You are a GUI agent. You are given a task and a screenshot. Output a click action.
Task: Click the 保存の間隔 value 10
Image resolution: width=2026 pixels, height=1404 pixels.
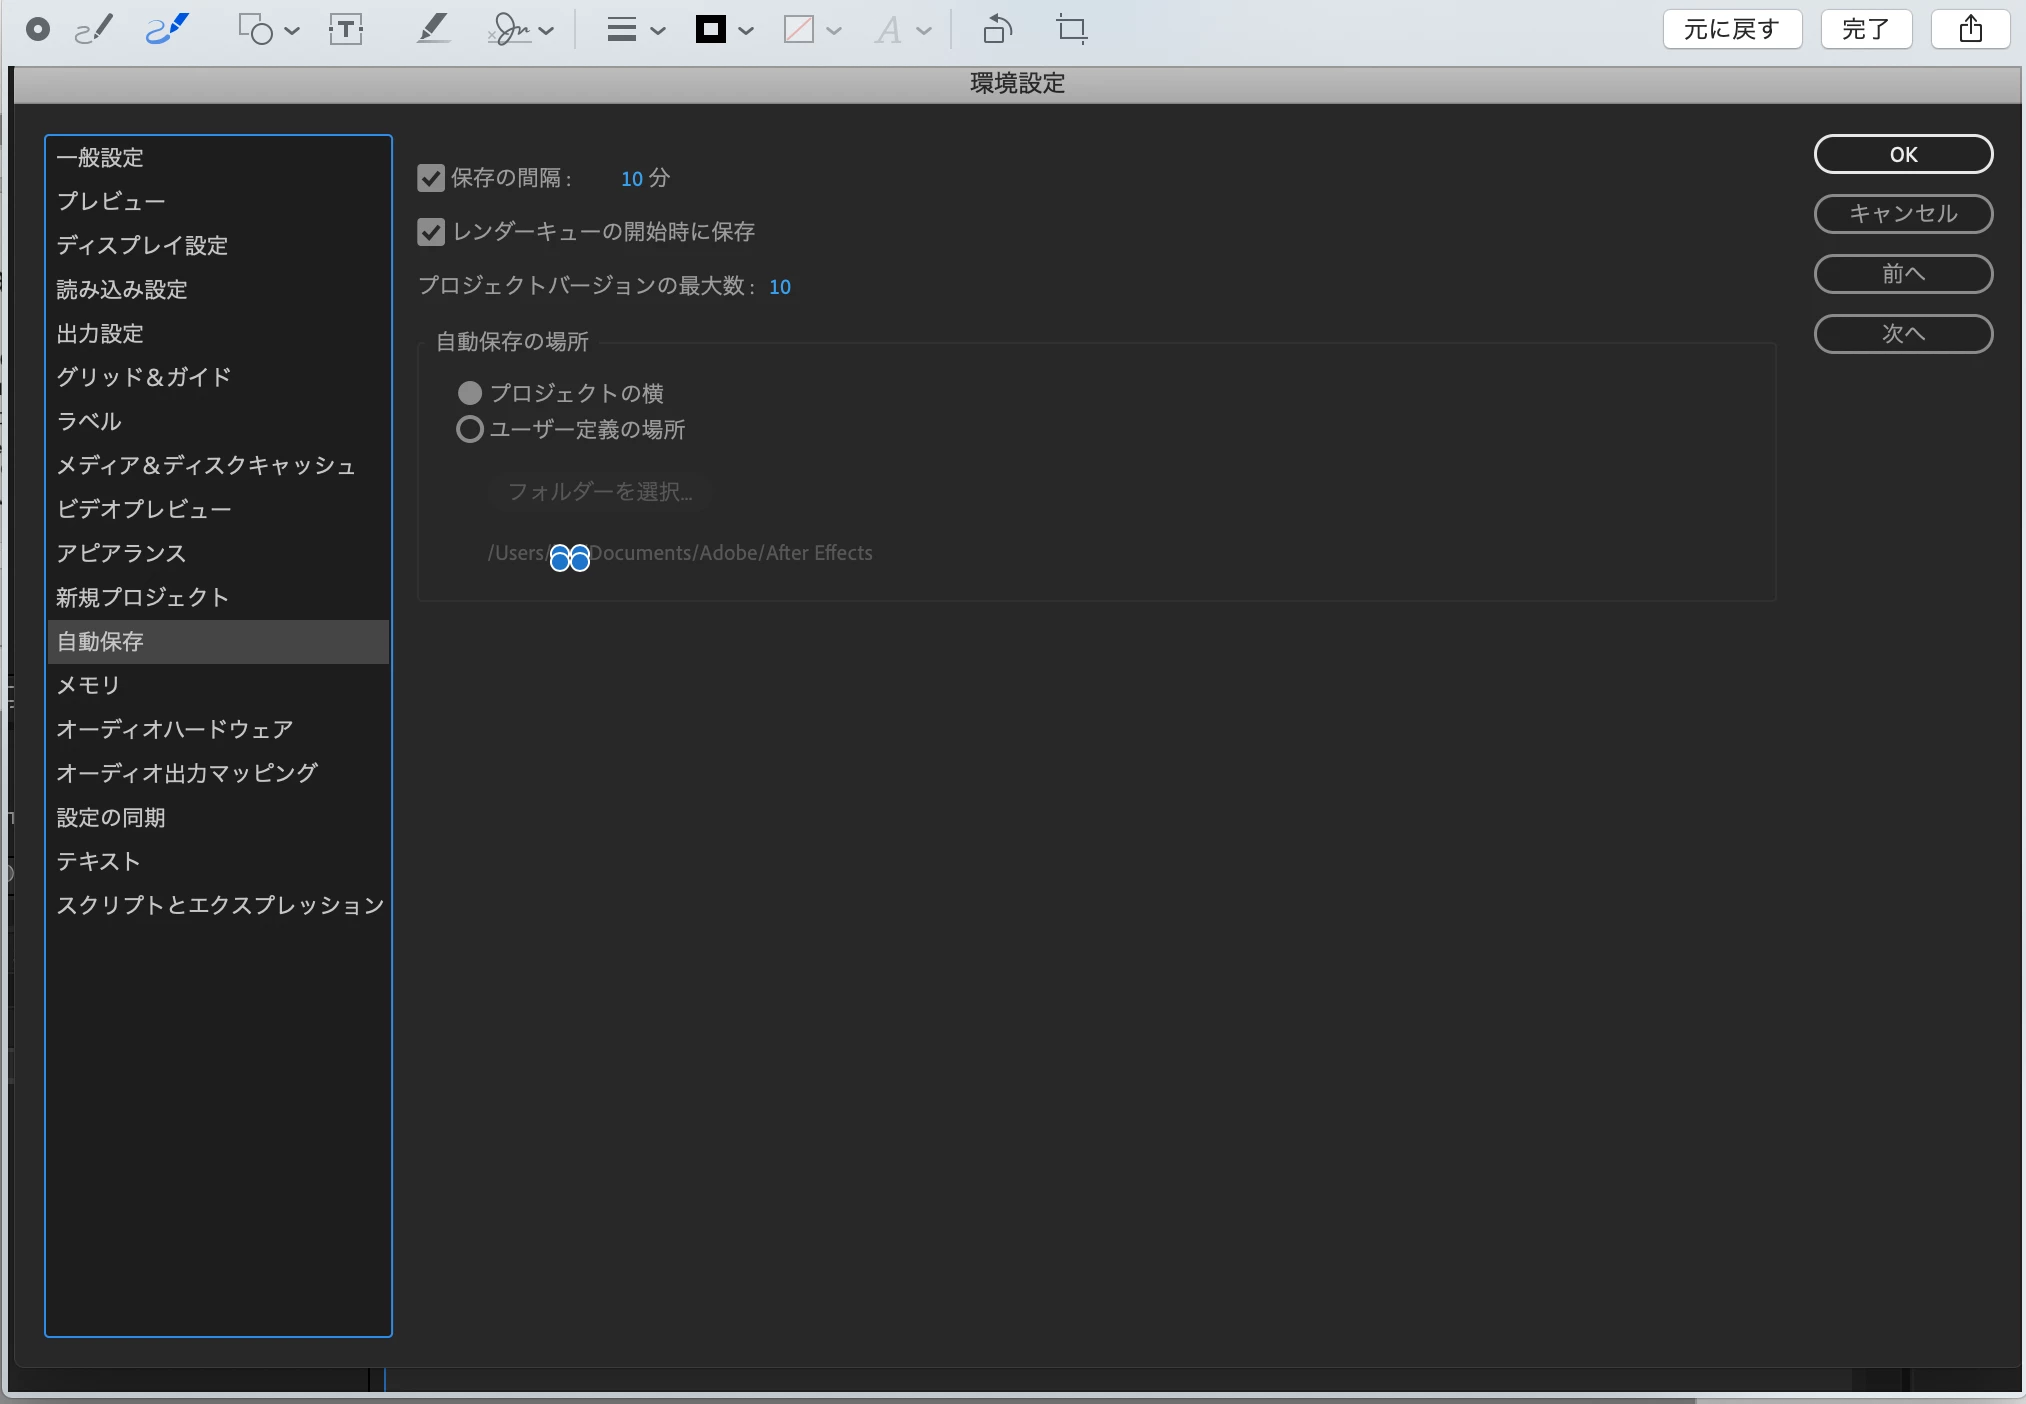pyautogui.click(x=631, y=179)
